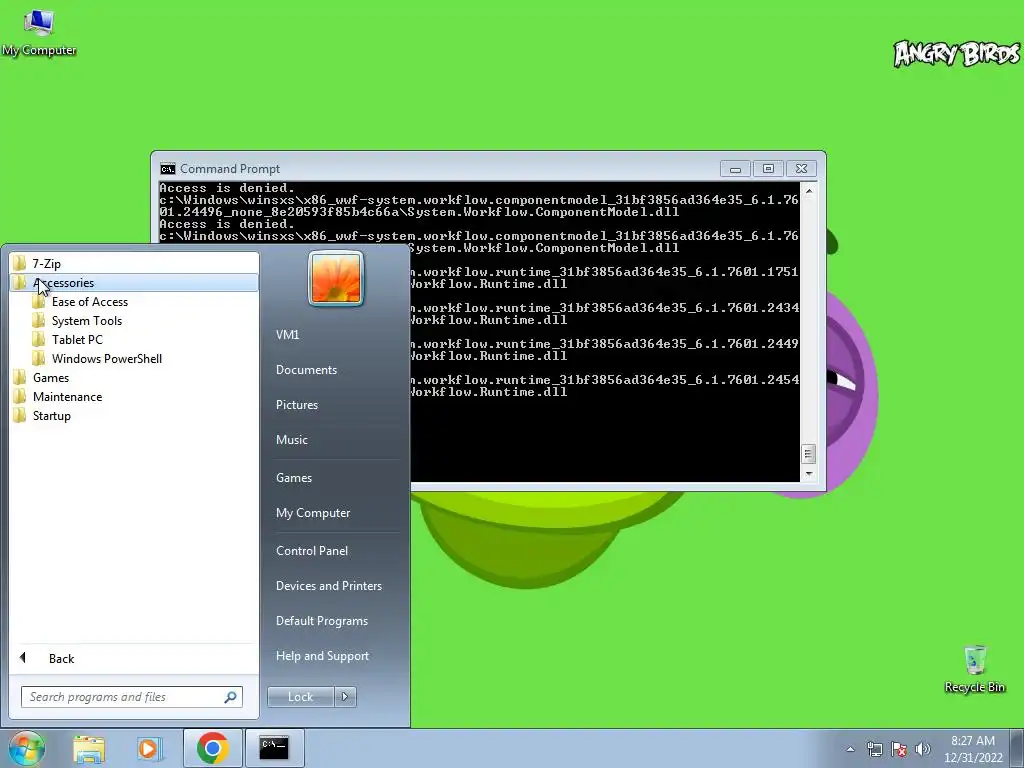Viewport: 1024px width, 768px height.
Task: Maximize the Command Prompt window
Action: (768, 169)
